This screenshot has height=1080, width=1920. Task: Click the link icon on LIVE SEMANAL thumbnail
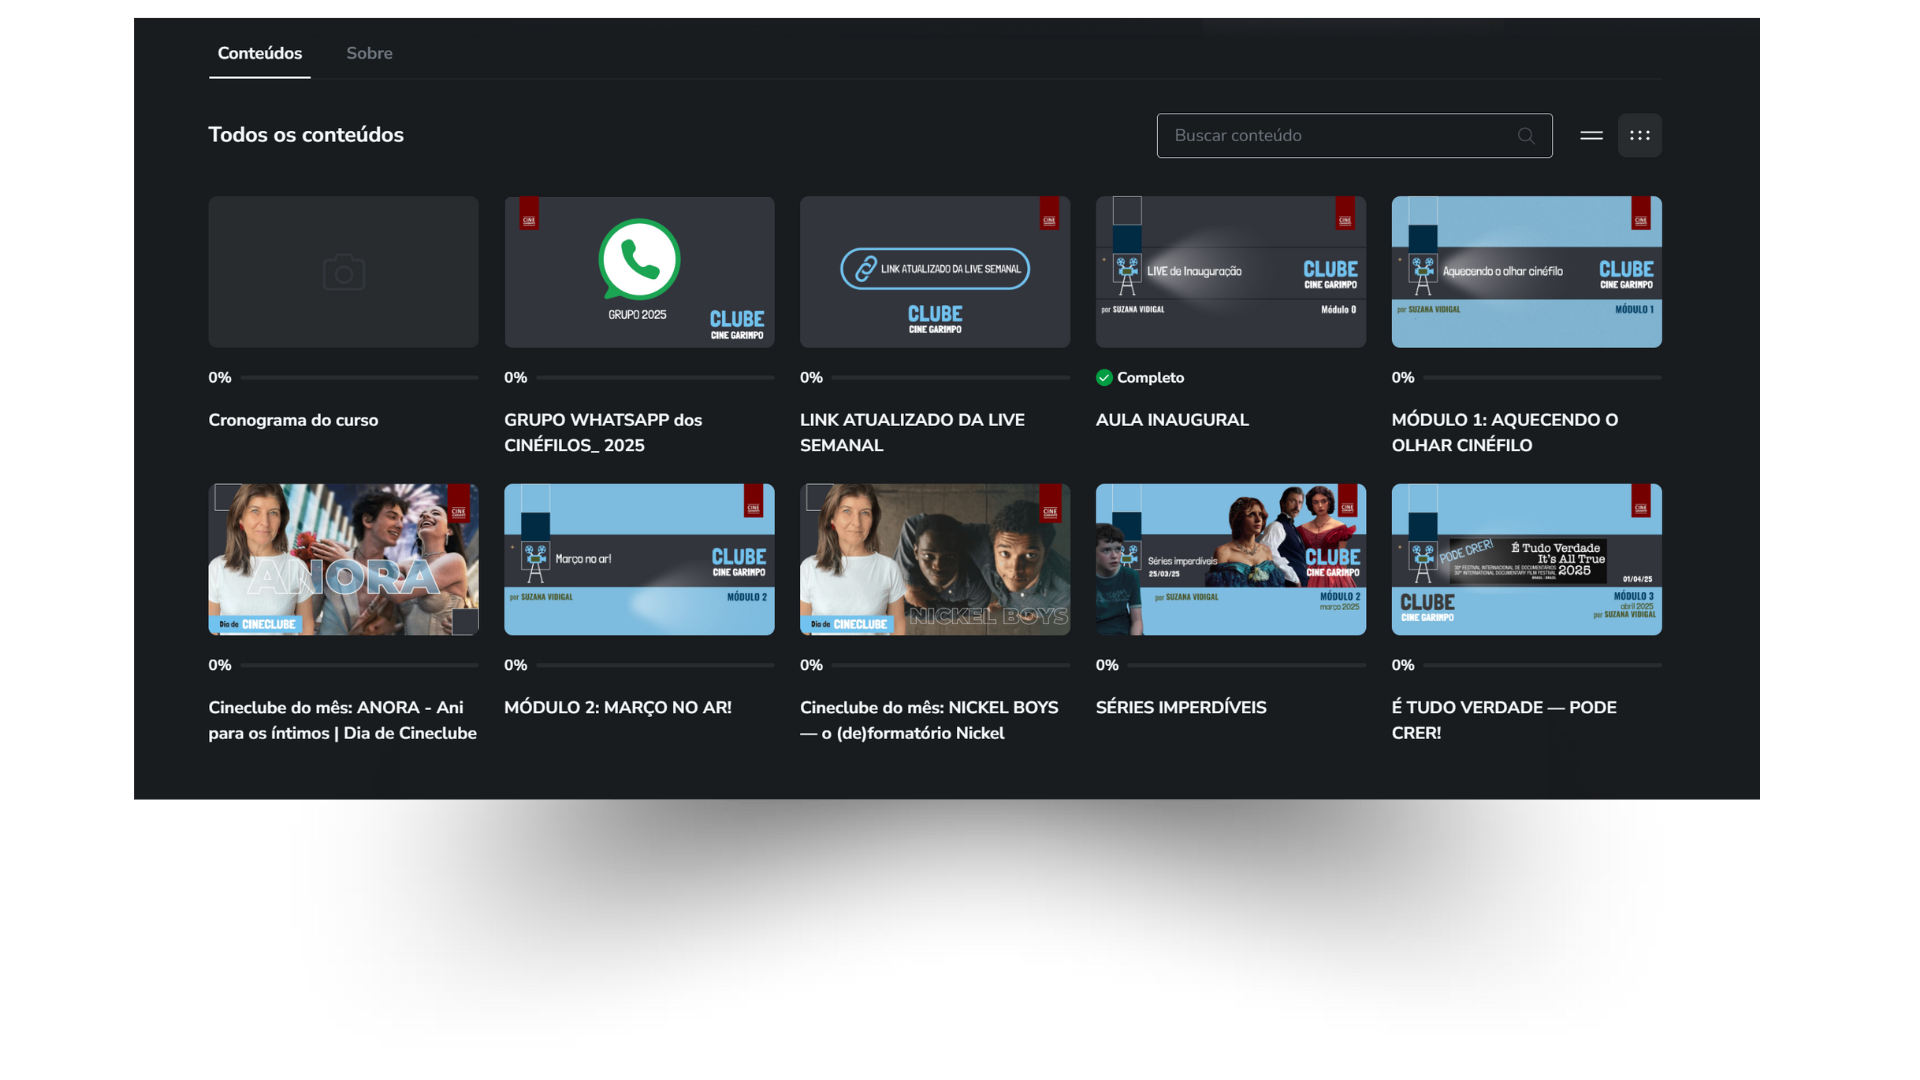[x=866, y=269]
